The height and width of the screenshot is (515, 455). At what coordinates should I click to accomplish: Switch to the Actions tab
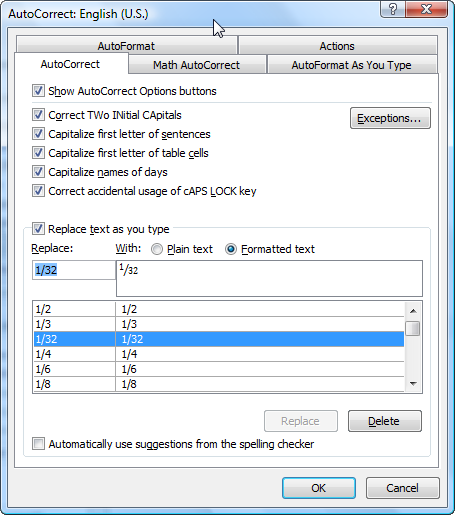point(337,46)
